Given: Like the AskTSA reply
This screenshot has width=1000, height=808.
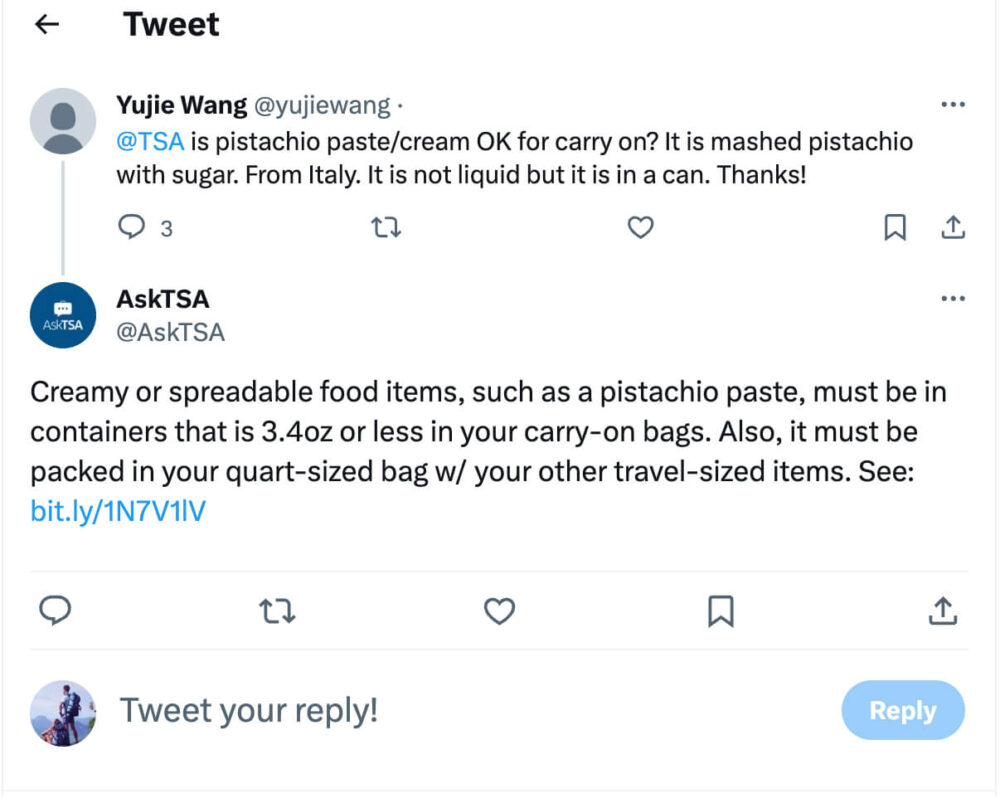Looking at the screenshot, I should pyautogui.click(x=500, y=610).
